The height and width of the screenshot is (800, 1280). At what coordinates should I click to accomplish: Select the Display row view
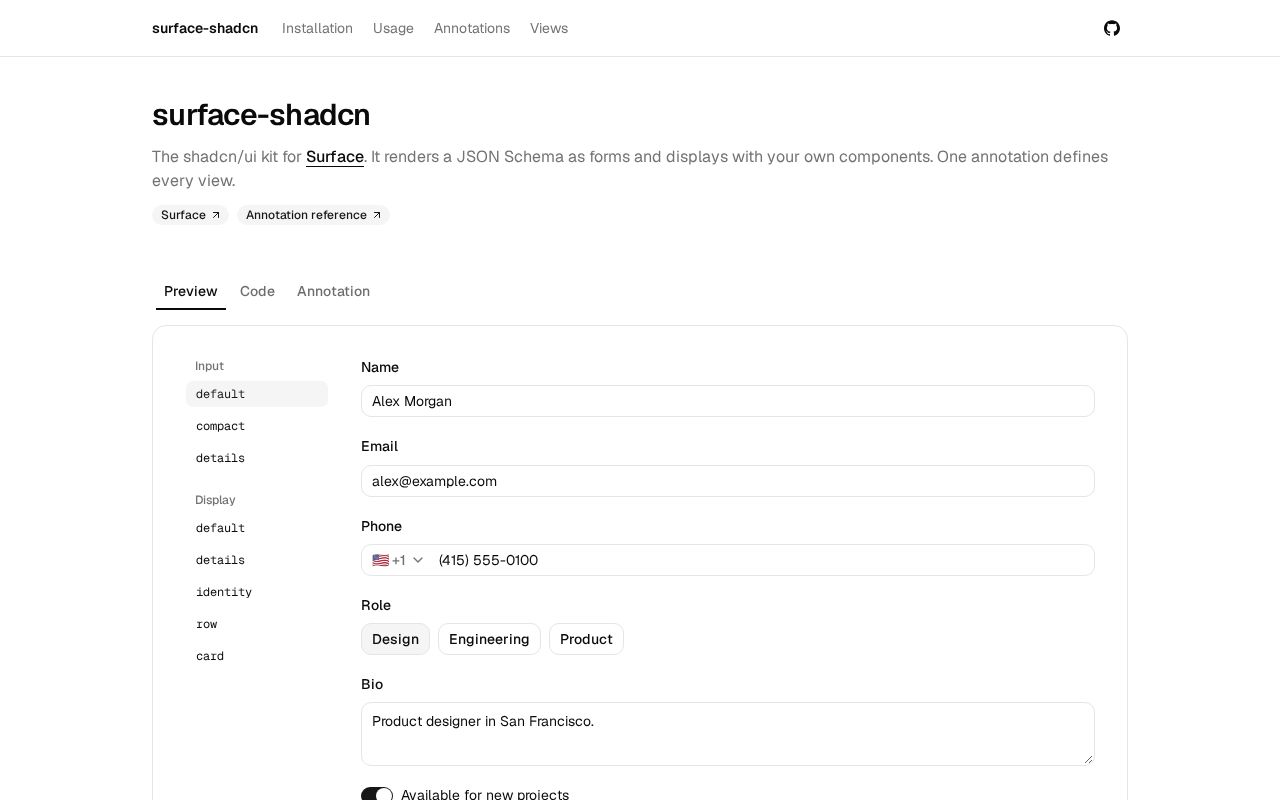(257, 624)
